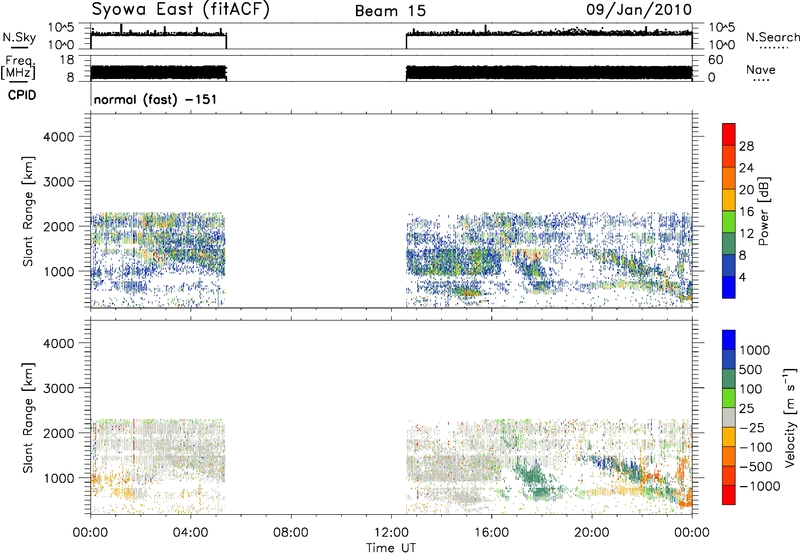Click the '10^5' tick label beside N.Search
Image resolution: width=800 pixels, height=554 pixels.
(721, 28)
